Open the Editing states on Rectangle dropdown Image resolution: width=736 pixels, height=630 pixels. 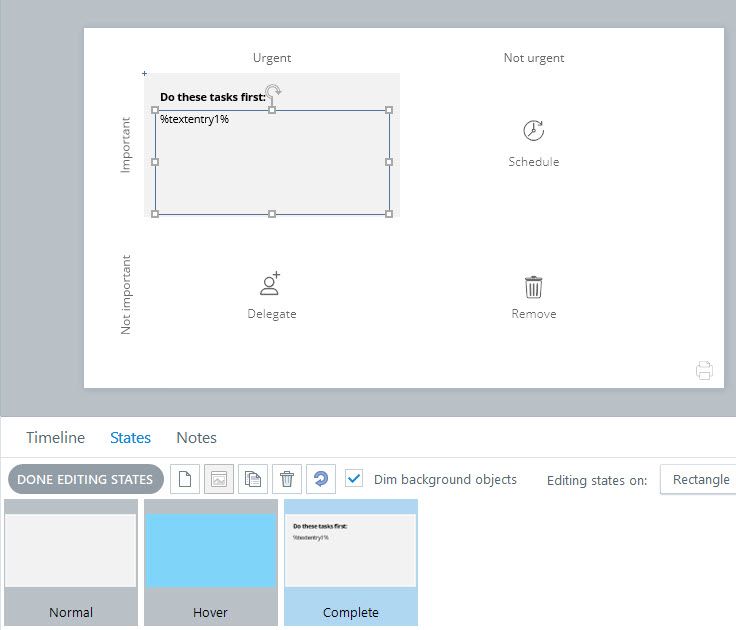pyautogui.click(x=700, y=479)
